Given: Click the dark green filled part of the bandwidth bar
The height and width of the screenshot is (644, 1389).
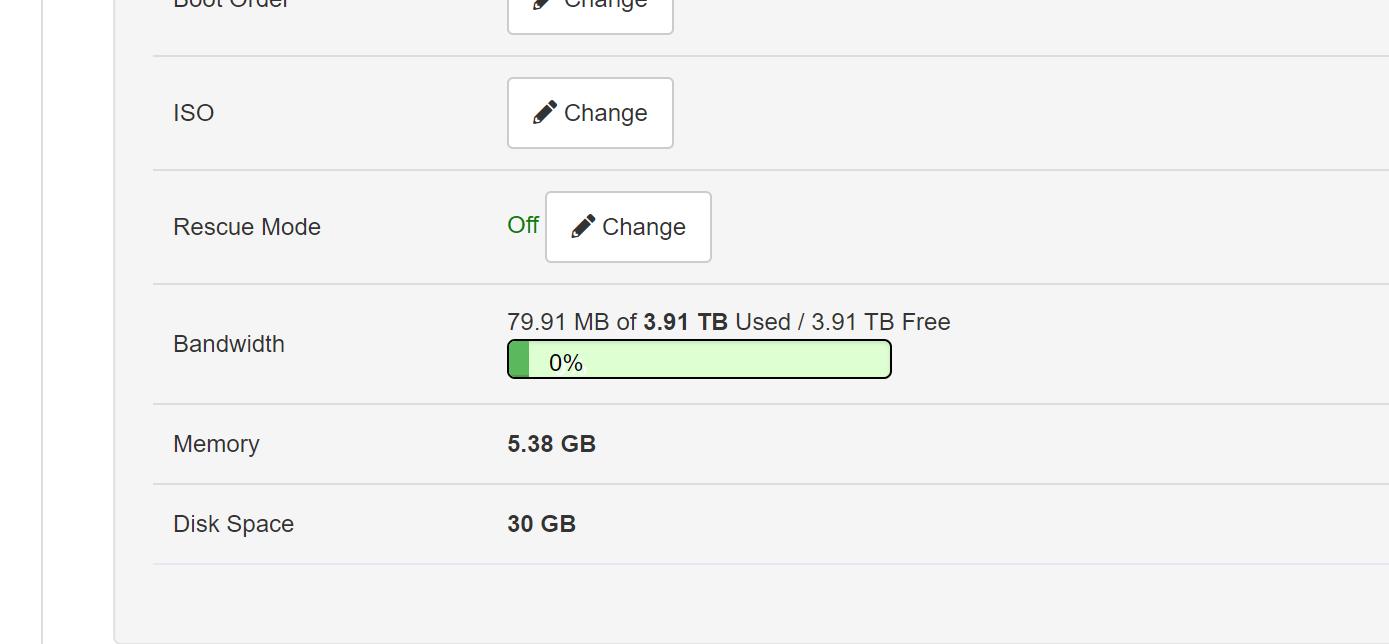Looking at the screenshot, I should [519, 359].
